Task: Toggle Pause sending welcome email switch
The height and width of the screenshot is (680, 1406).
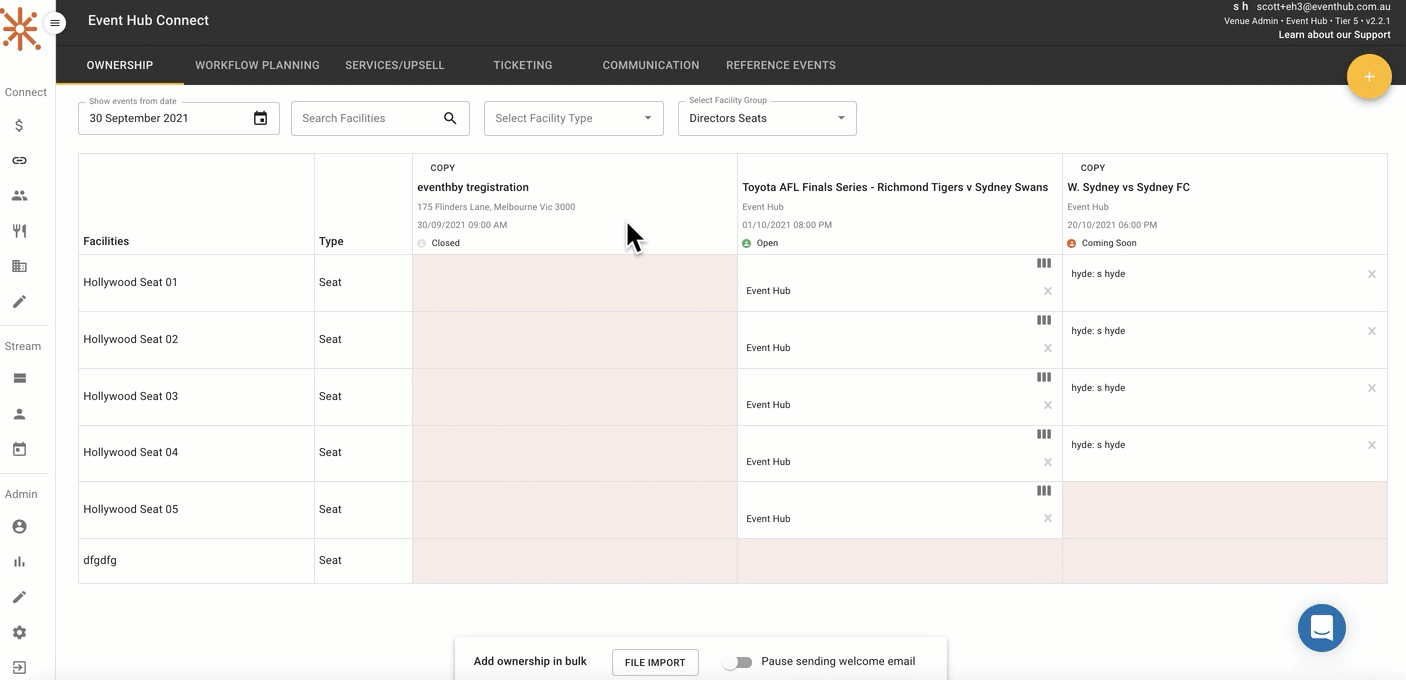Action: [738, 662]
